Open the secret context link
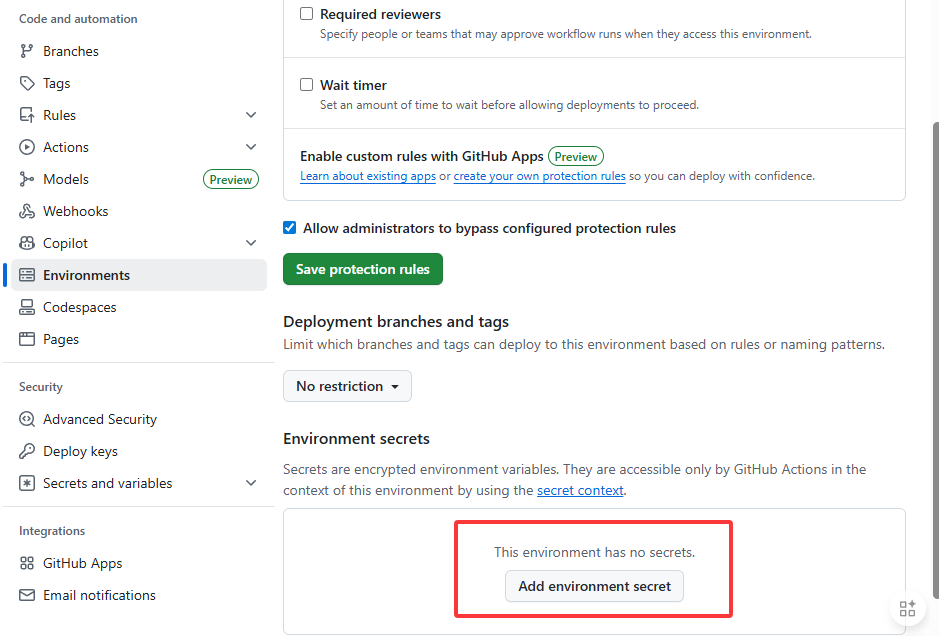Image resolution: width=939 pixels, height=636 pixels. click(580, 490)
